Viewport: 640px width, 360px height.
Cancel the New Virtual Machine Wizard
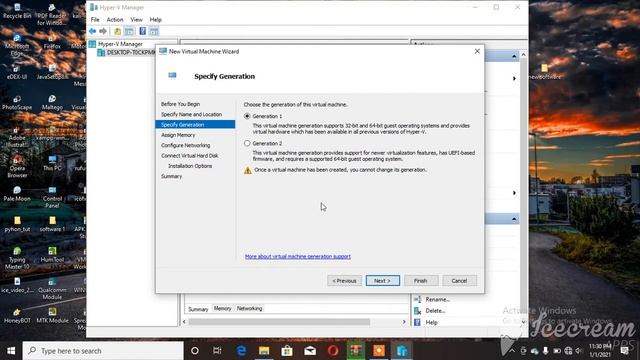point(459,281)
